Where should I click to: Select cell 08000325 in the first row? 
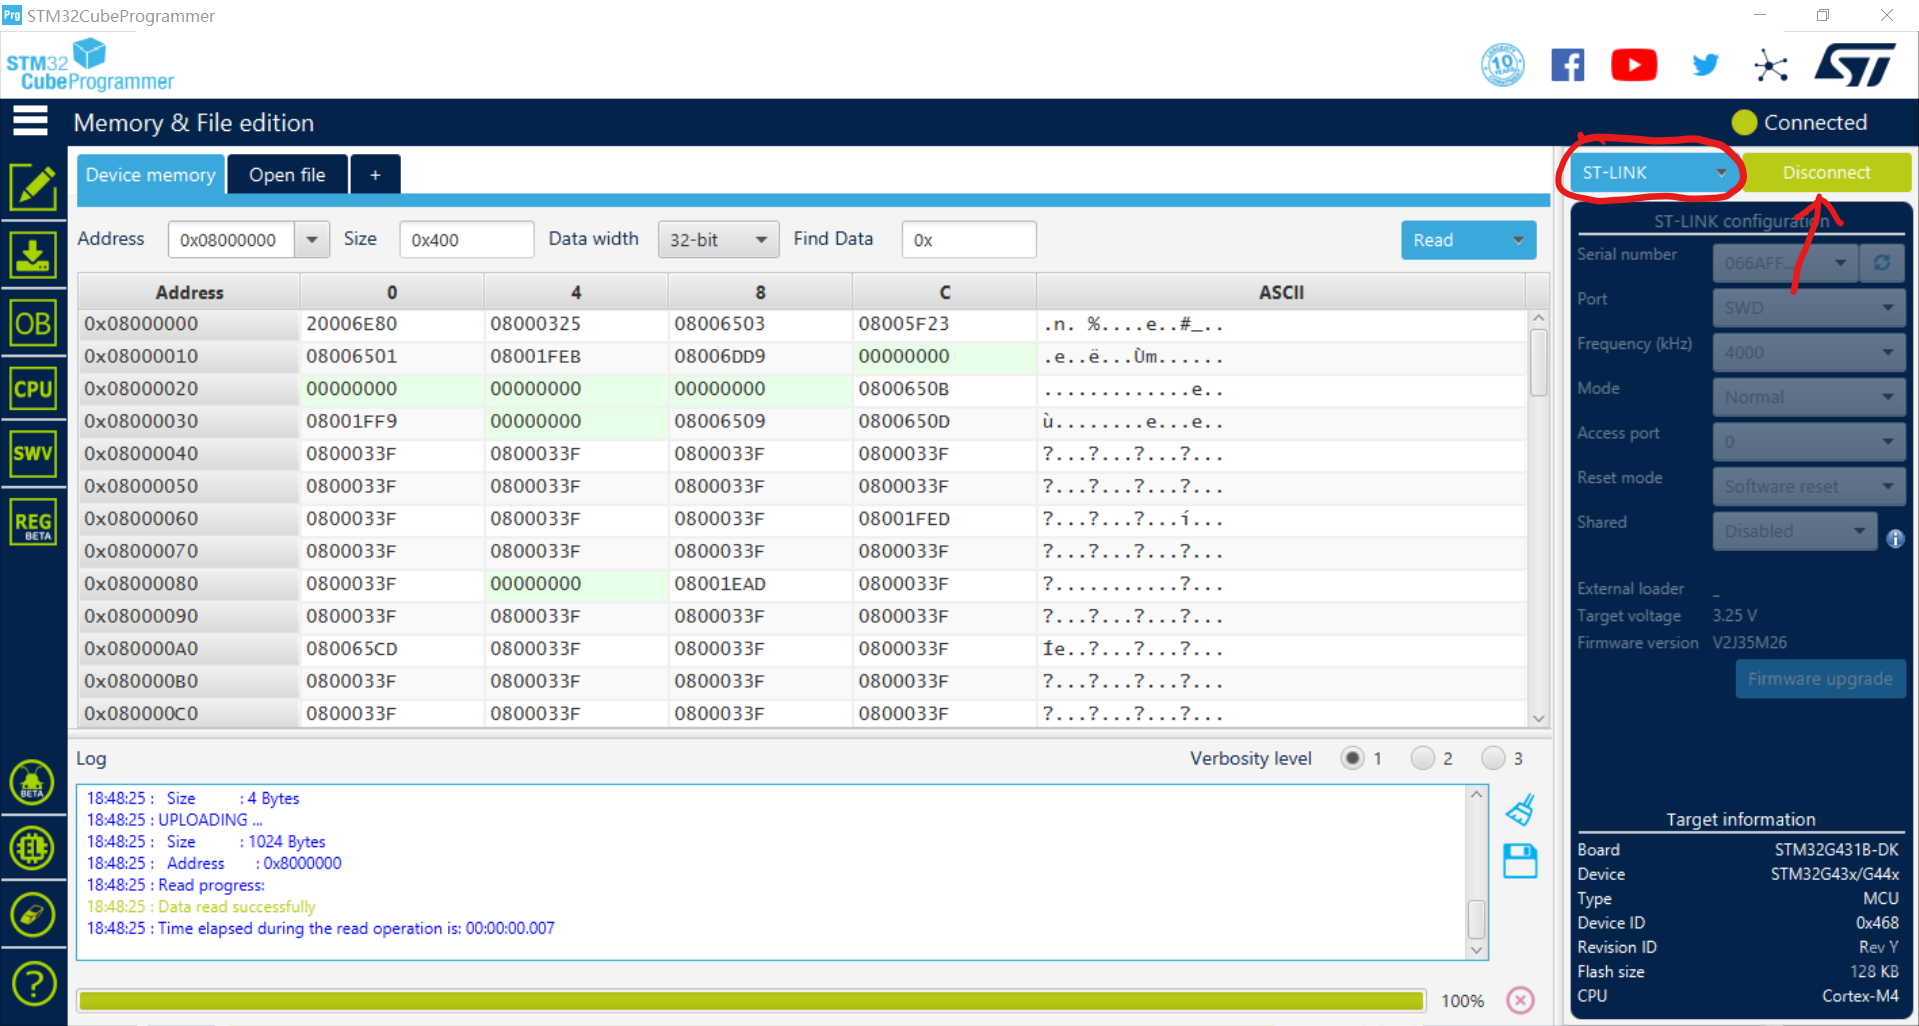tap(576, 324)
